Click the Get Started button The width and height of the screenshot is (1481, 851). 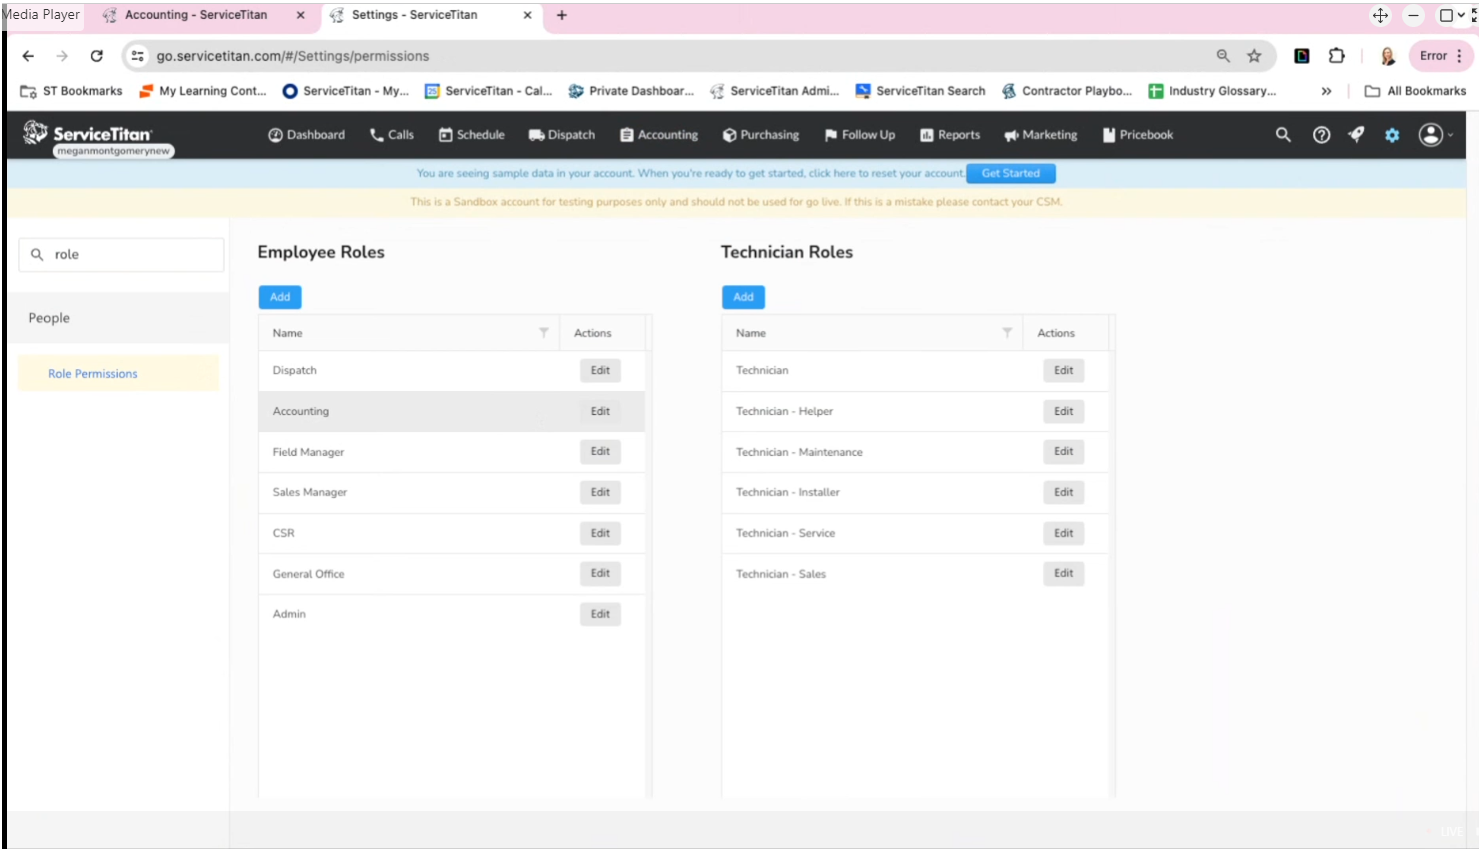click(x=1011, y=173)
